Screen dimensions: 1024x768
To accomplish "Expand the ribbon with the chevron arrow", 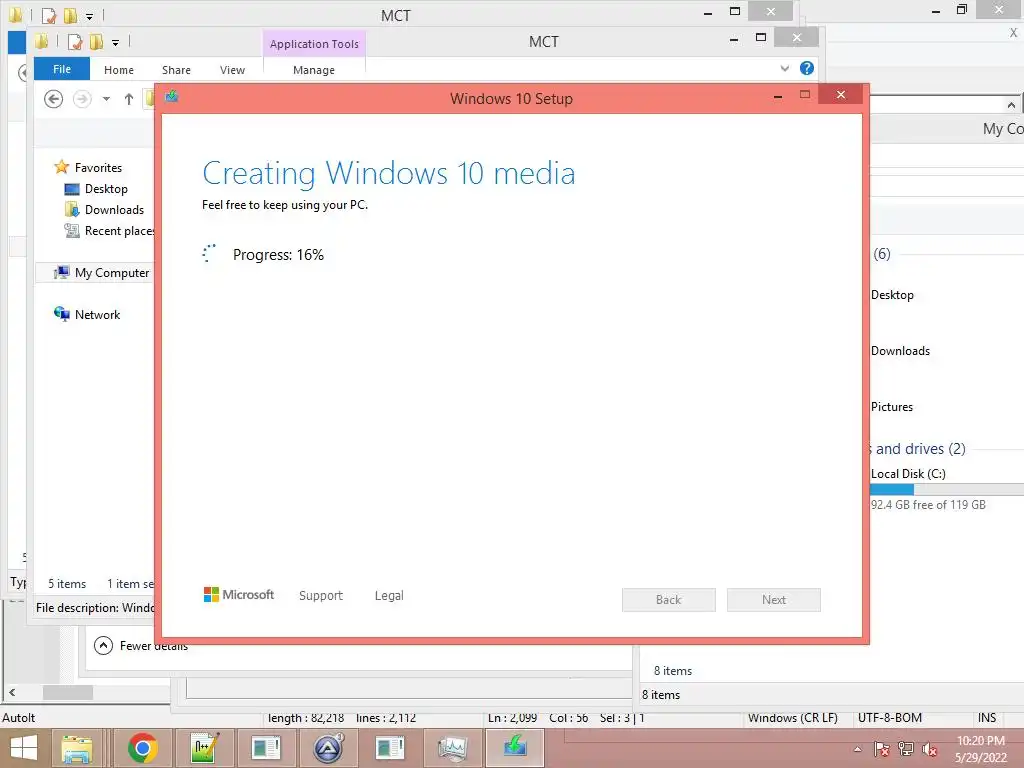I will 785,68.
